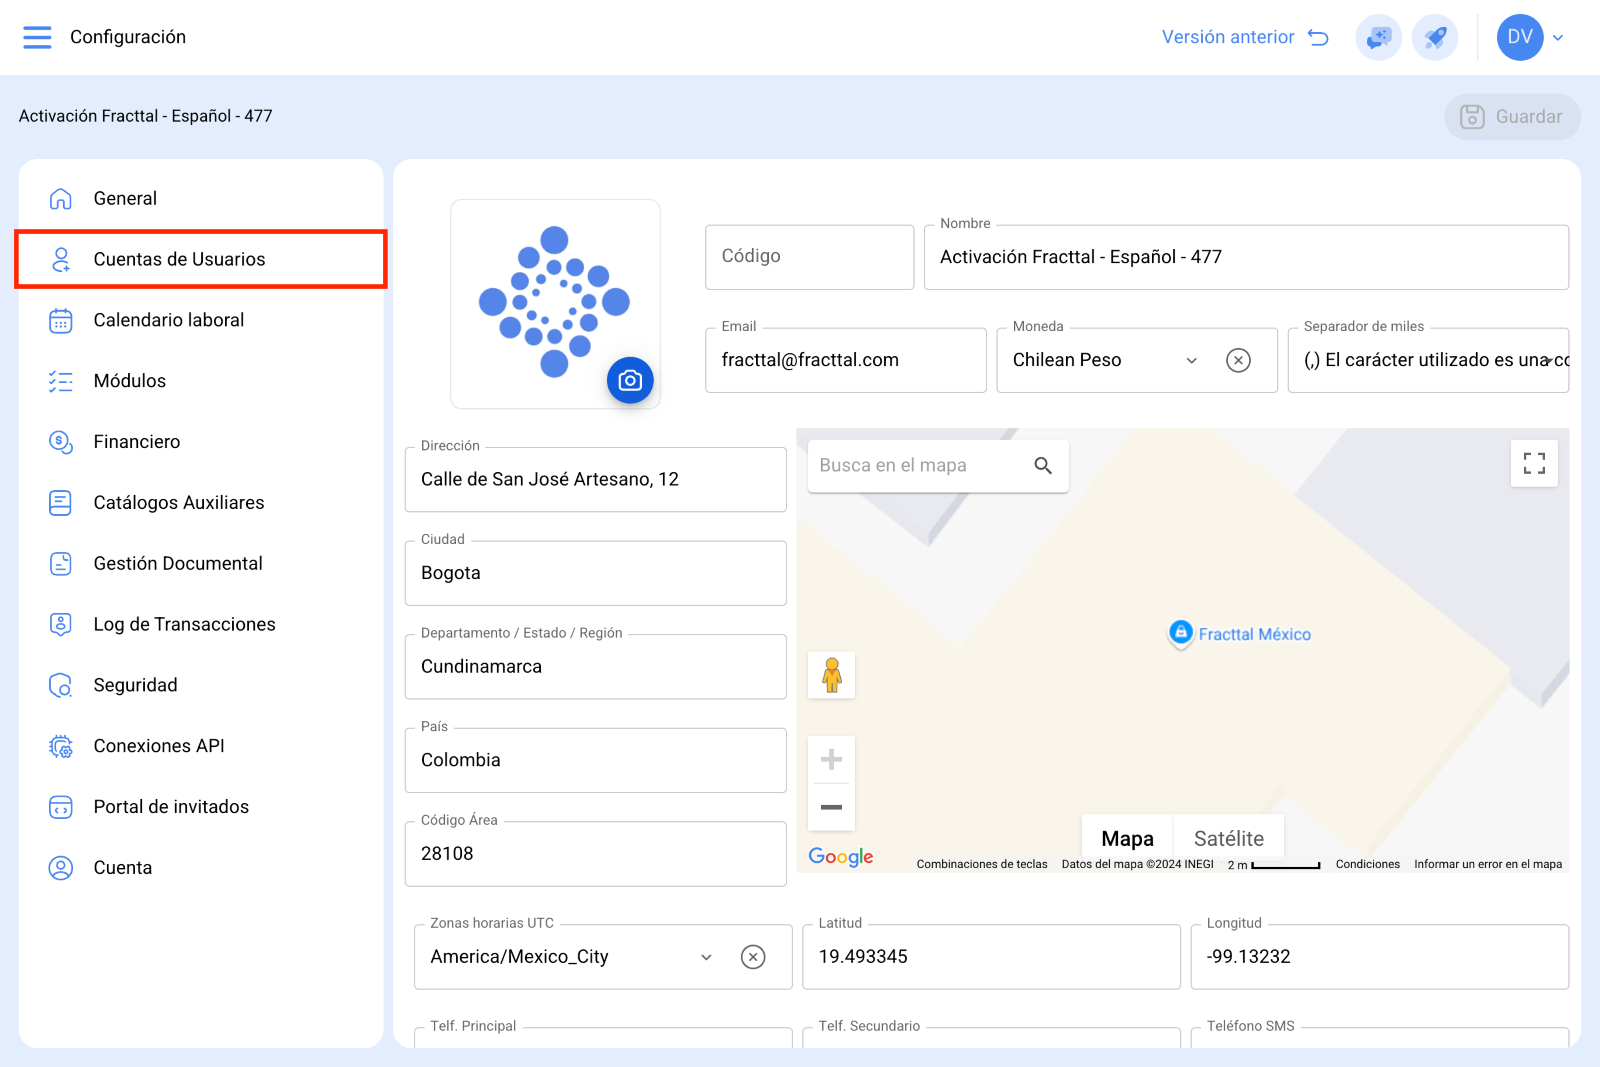Click the Código Área field 28108
Screen dimensions: 1600x1067
[x=596, y=854]
